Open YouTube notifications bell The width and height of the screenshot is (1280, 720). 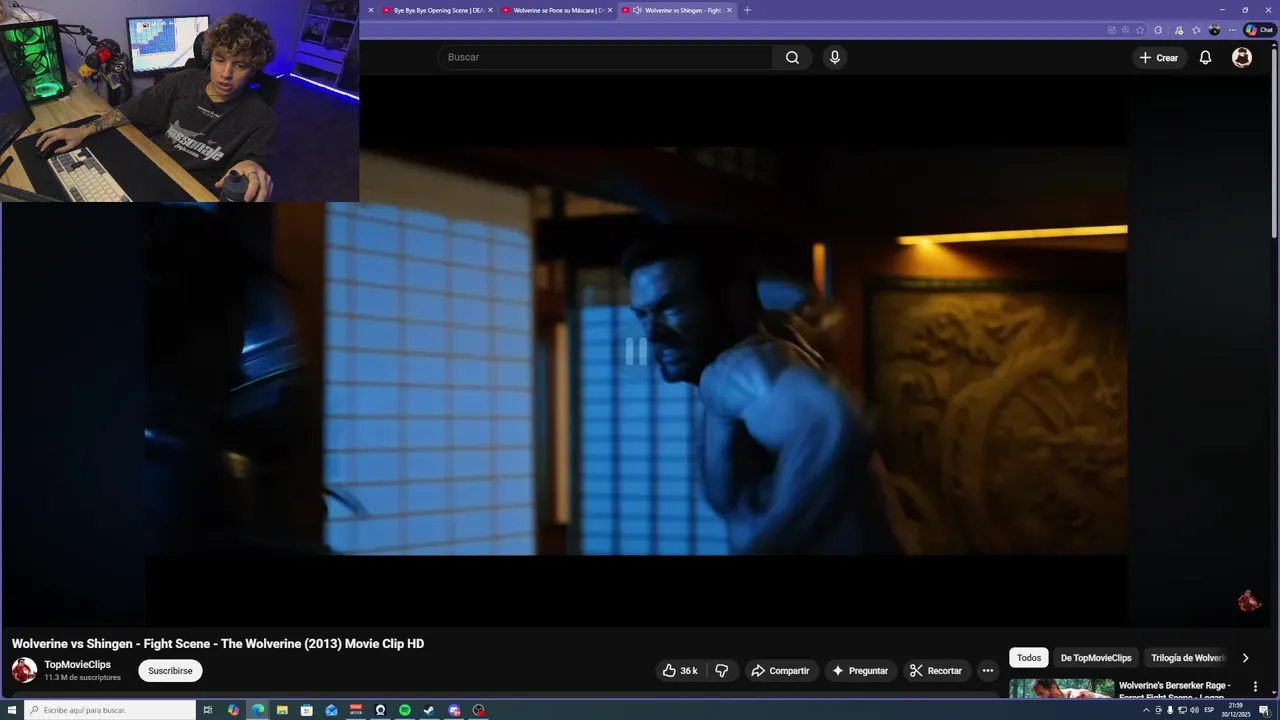1205,58
